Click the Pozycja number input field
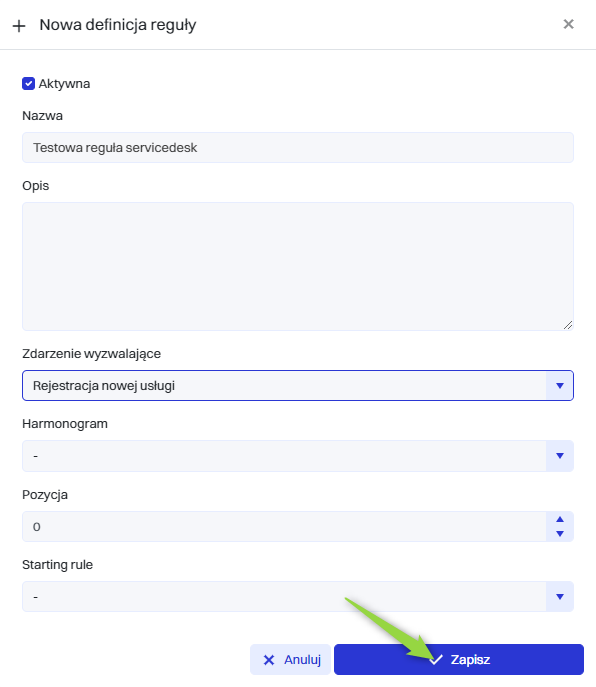596x687 pixels. [284, 526]
